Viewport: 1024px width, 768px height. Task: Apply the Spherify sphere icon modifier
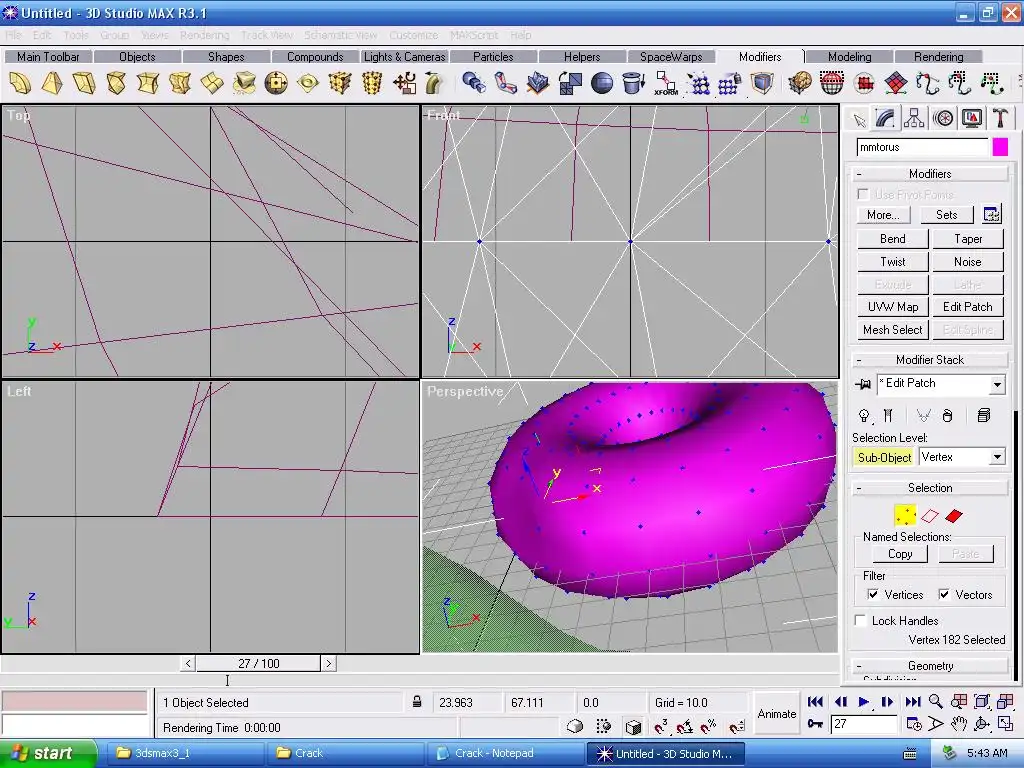pyautogui.click(x=601, y=83)
